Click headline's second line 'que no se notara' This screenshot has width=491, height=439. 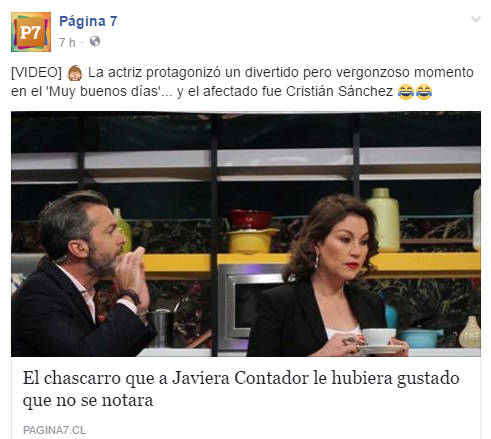coord(88,400)
